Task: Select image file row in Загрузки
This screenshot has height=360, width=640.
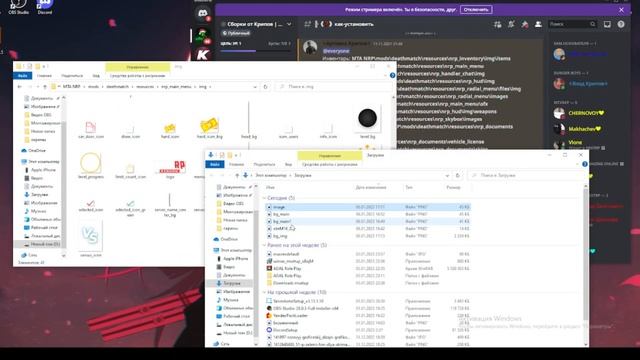Action: [367, 207]
